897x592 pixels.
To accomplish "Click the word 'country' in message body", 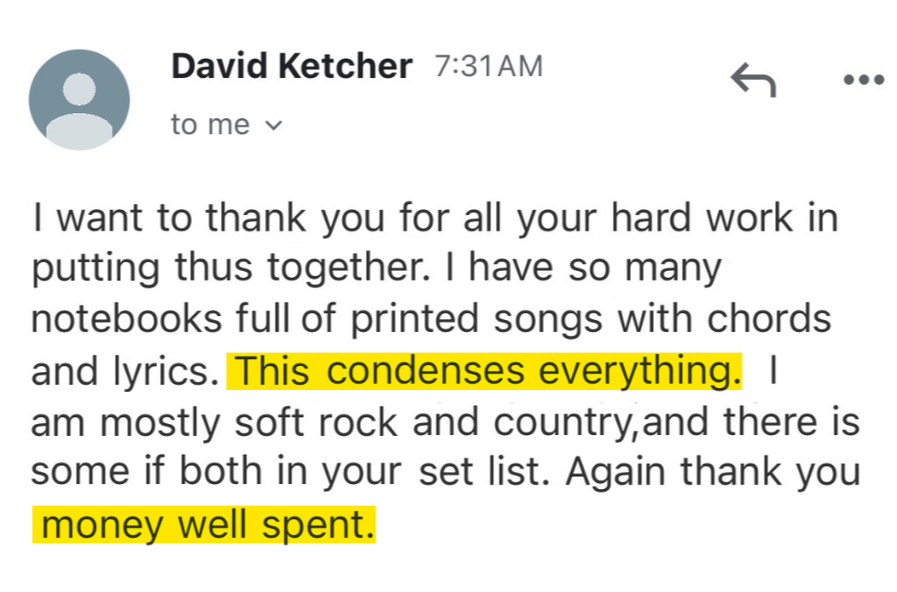I will coord(564,424).
